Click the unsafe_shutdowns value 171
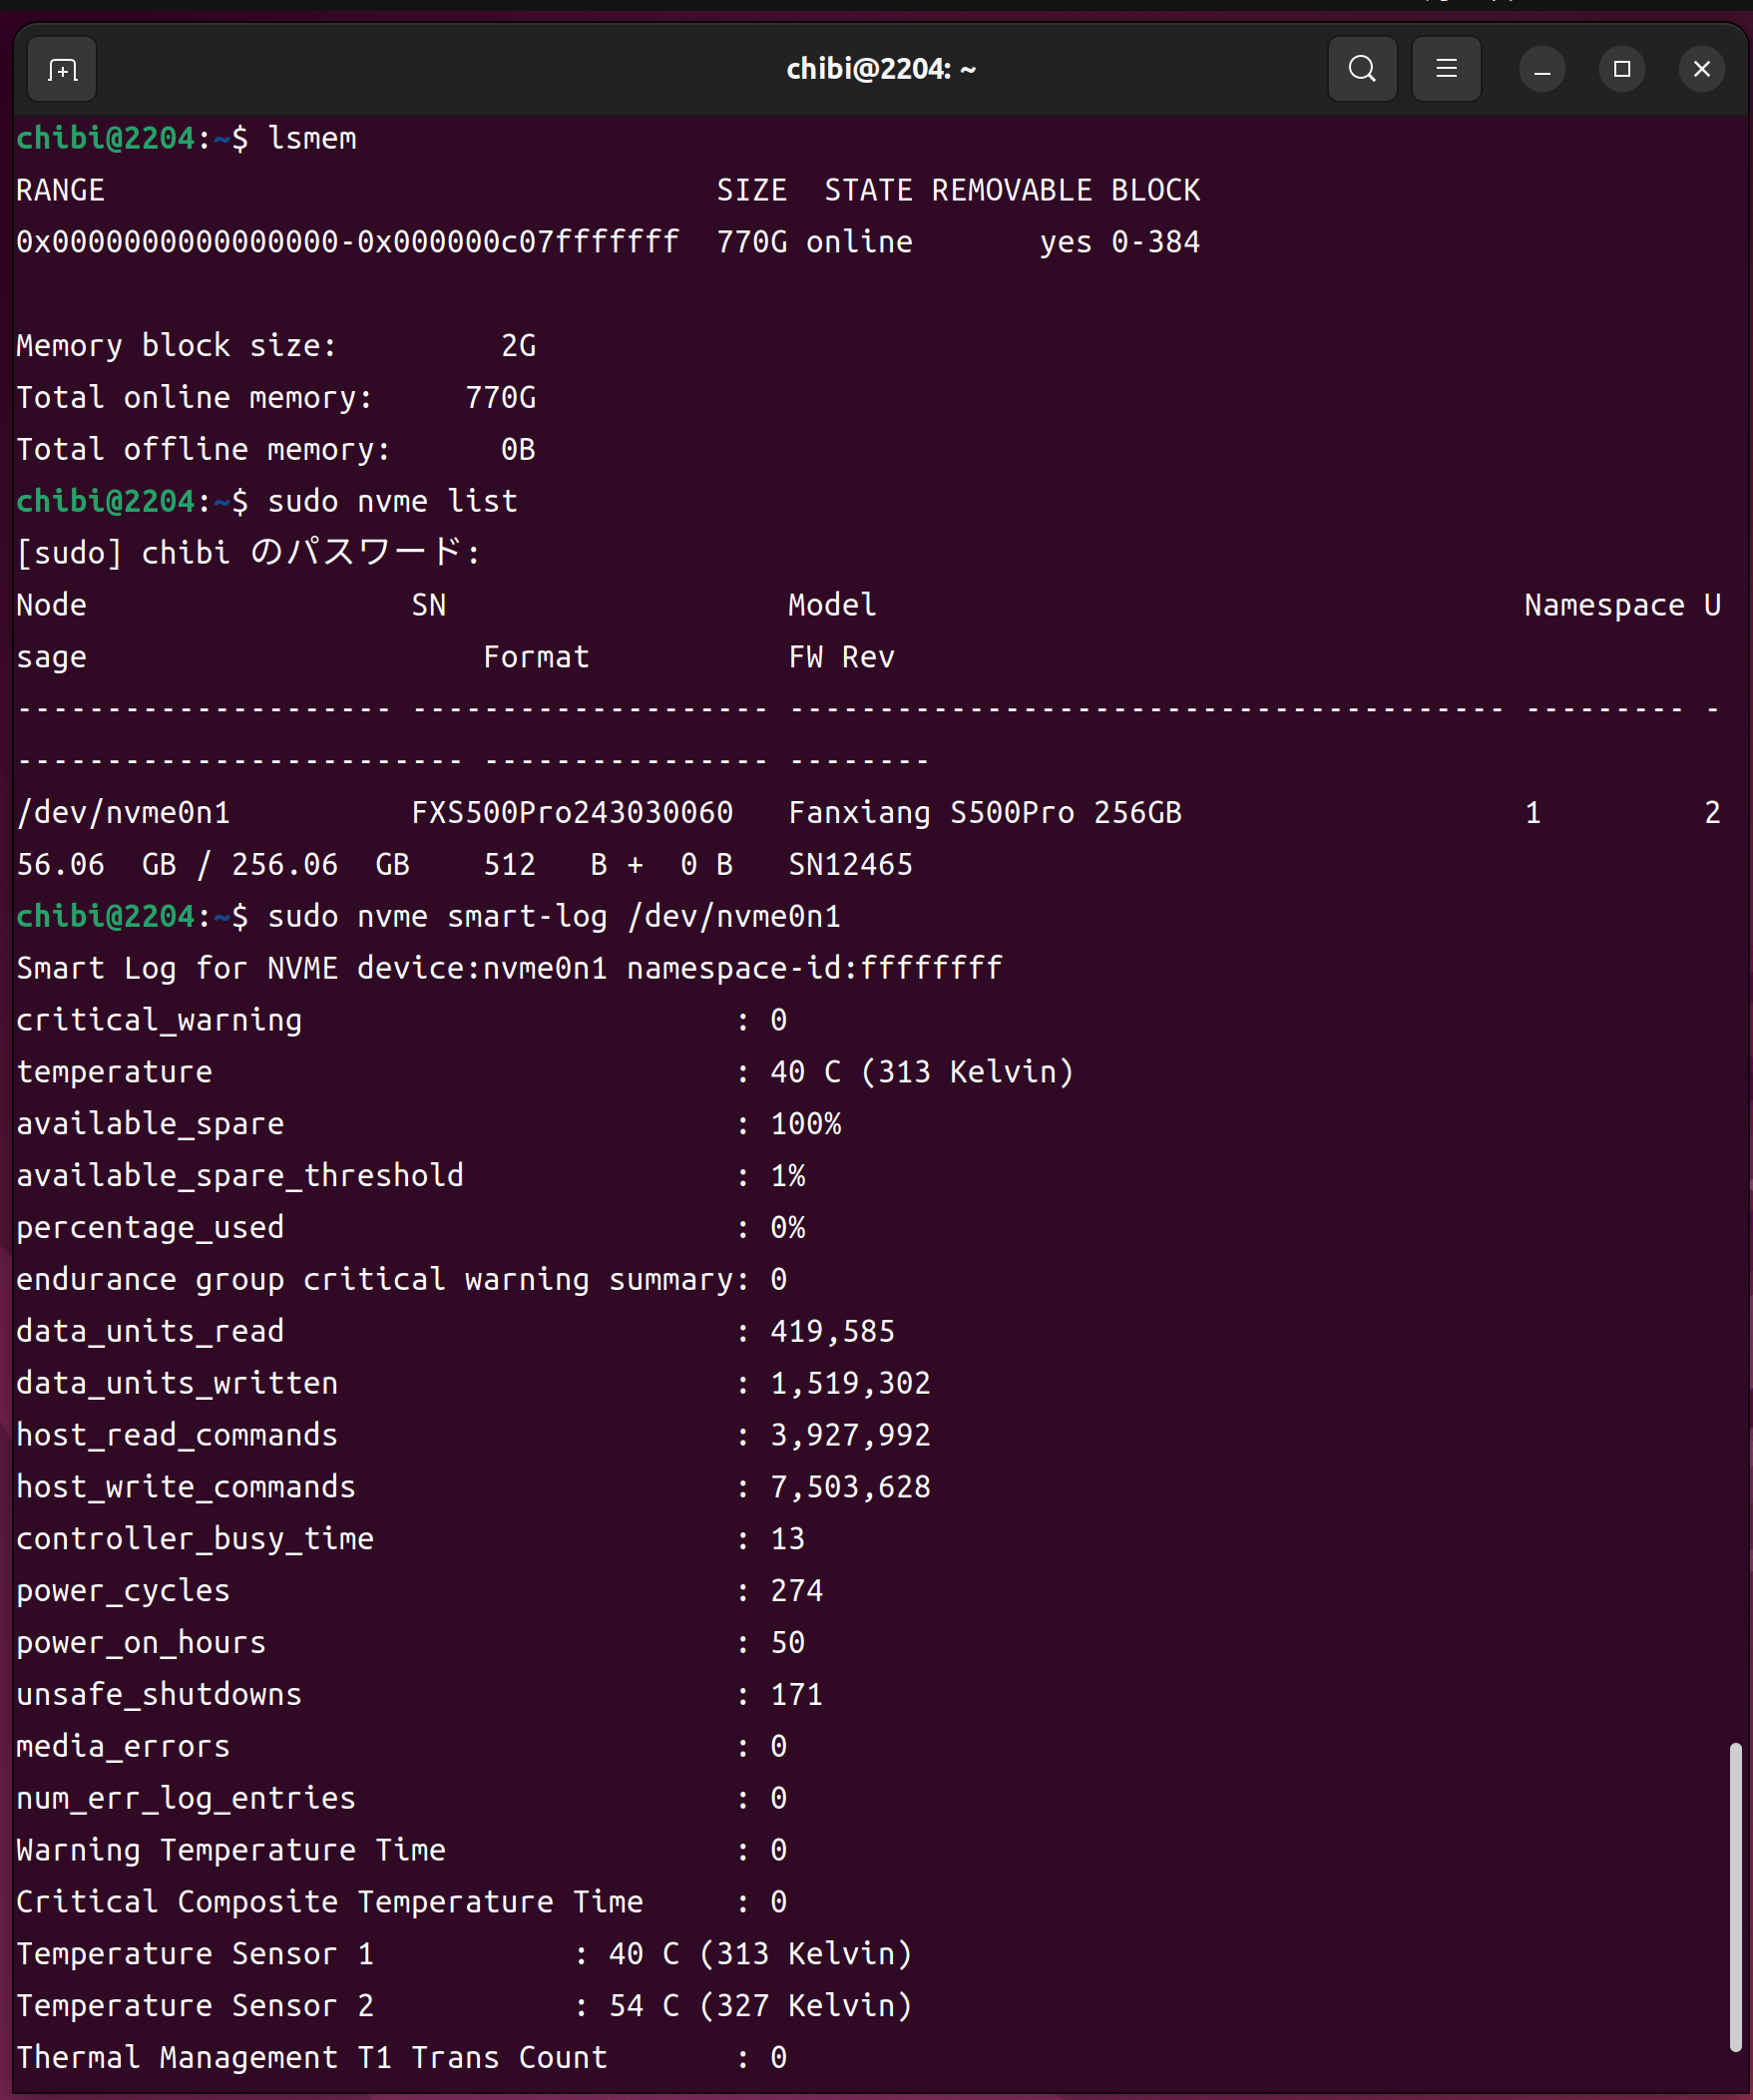The image size is (1753, 2100). point(796,1694)
